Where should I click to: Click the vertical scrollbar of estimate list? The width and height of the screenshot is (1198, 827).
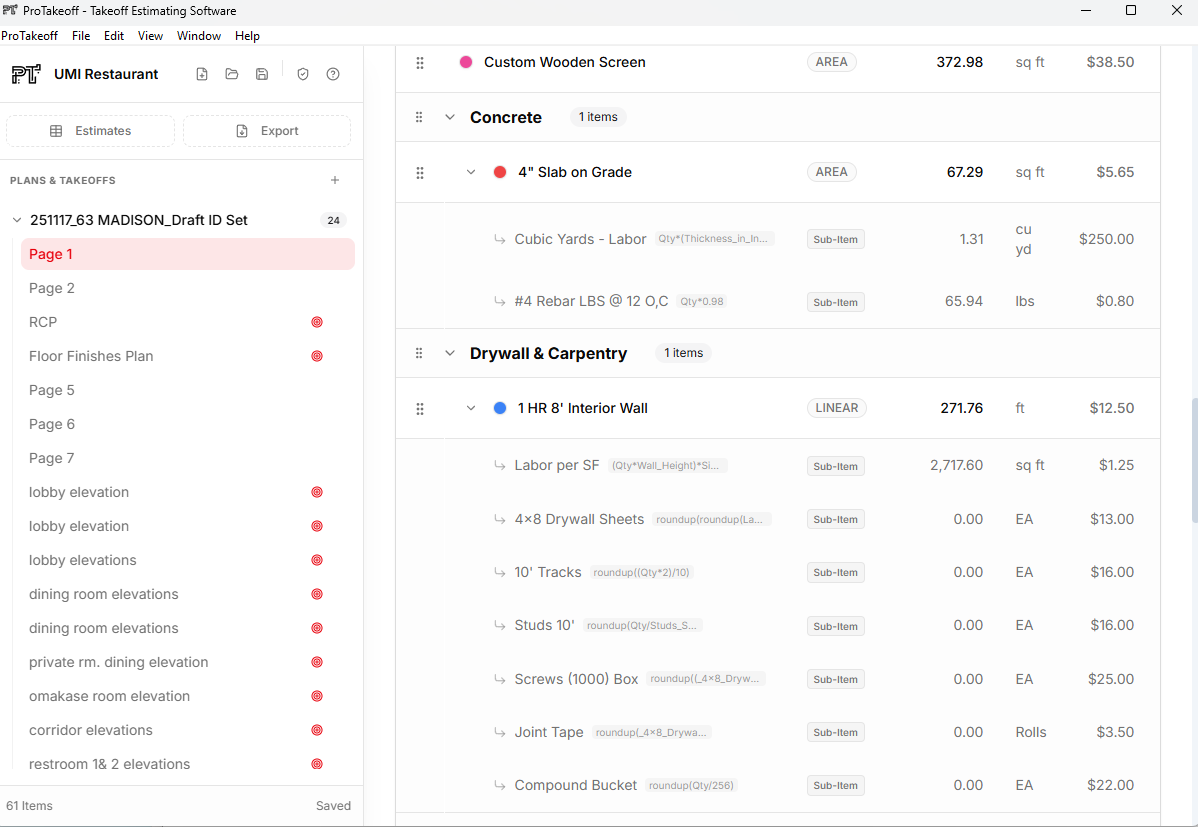pyautogui.click(x=1194, y=459)
